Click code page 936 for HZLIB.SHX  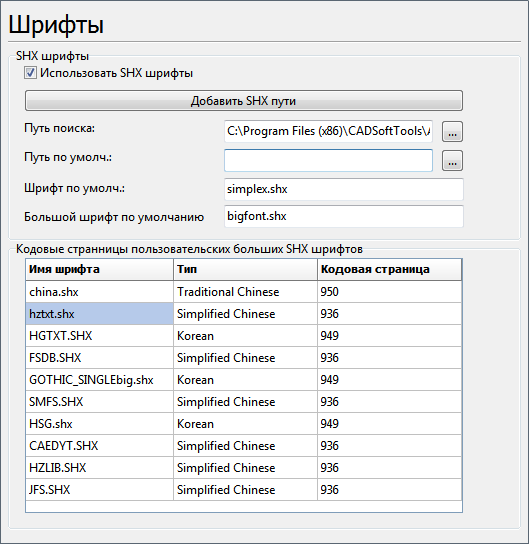390,468
